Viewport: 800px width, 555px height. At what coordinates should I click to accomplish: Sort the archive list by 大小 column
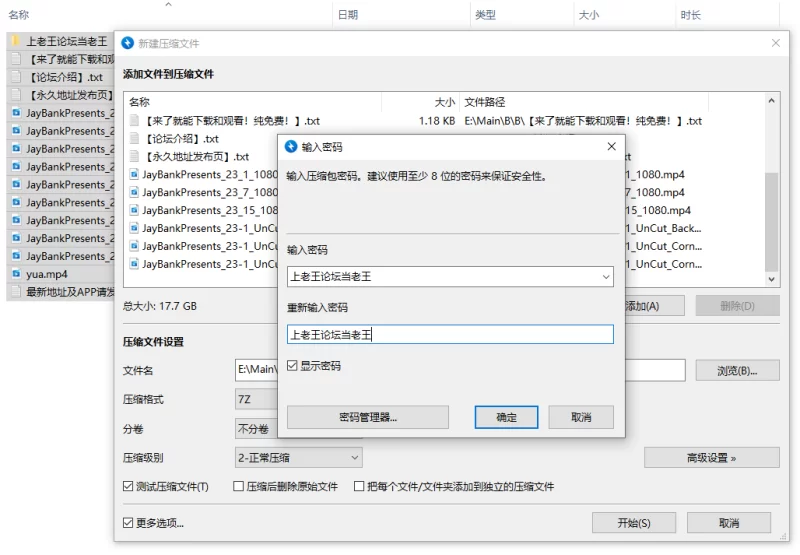(x=444, y=102)
